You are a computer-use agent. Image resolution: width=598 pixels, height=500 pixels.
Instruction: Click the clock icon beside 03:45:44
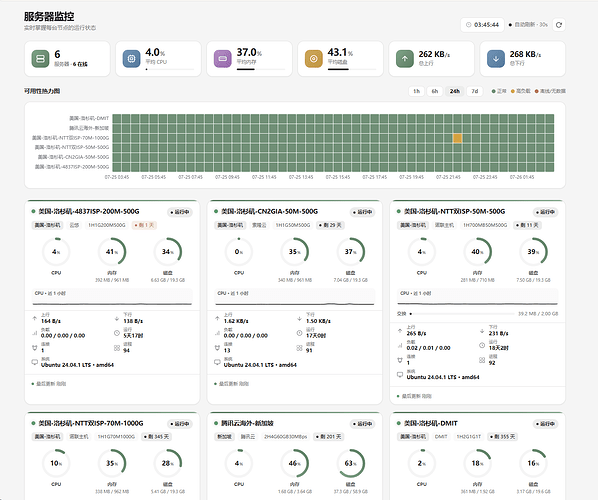pos(469,25)
